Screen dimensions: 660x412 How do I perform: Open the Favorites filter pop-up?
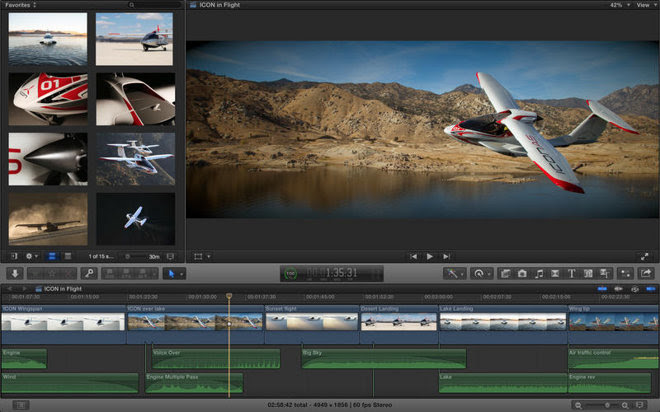tap(21, 5)
